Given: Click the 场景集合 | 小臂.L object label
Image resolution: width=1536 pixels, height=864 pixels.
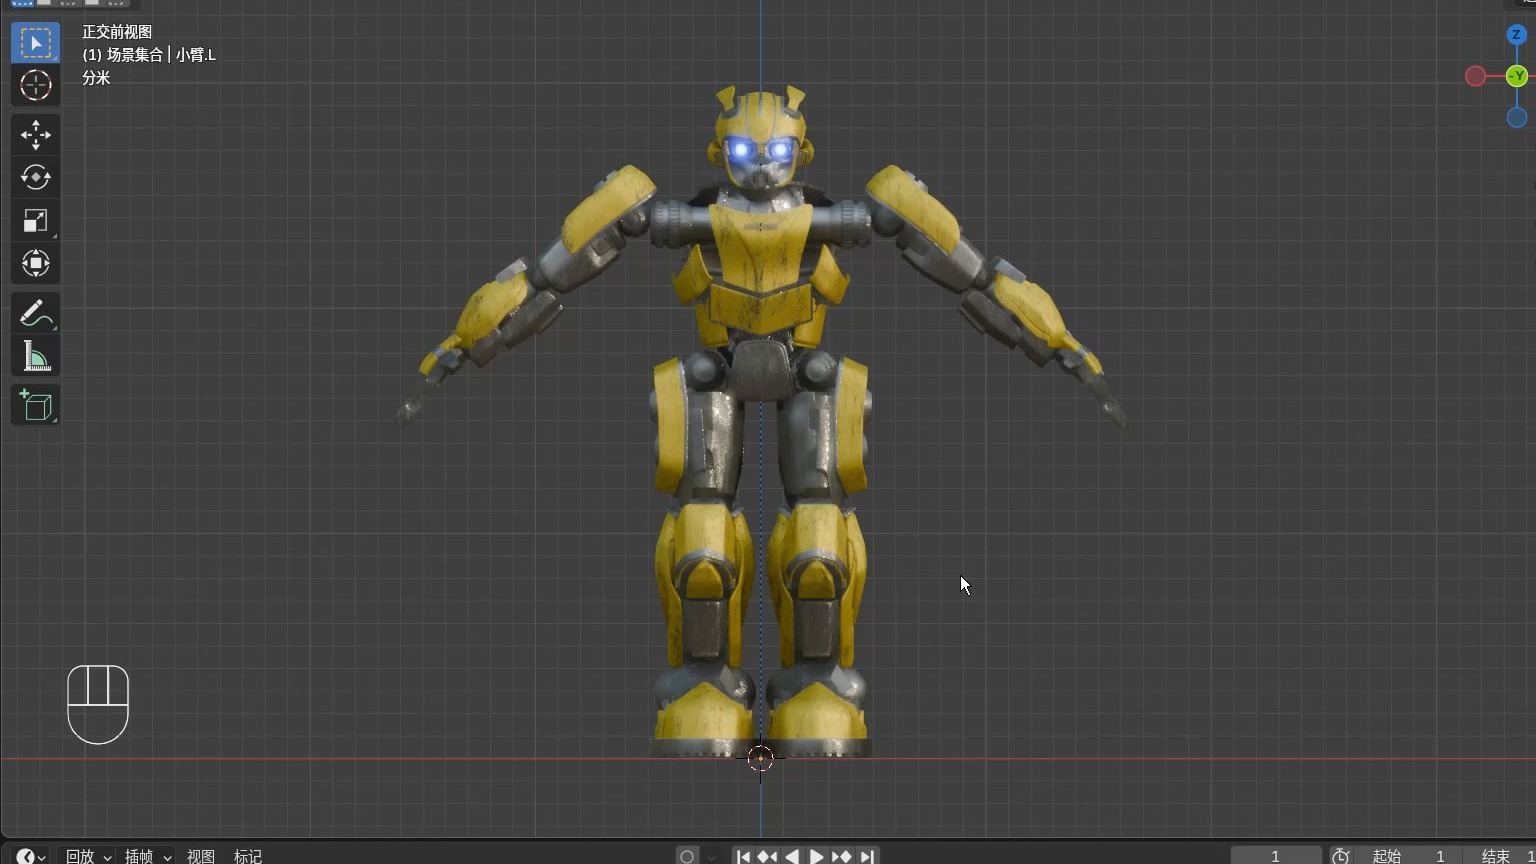Looking at the screenshot, I should pyautogui.click(x=149, y=55).
